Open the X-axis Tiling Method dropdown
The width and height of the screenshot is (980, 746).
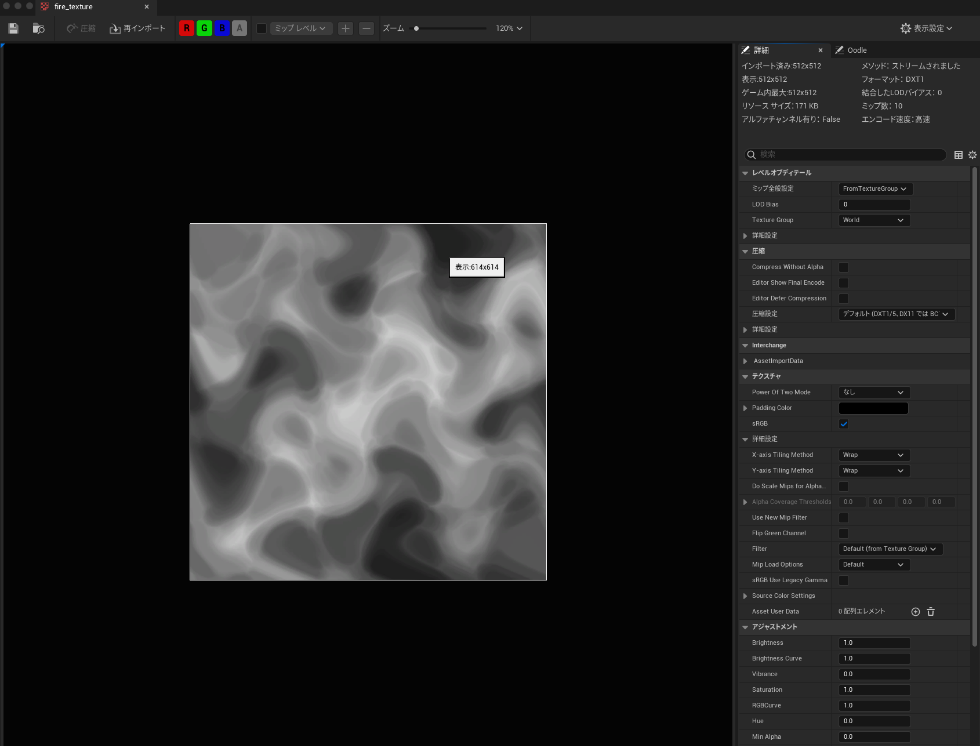click(x=871, y=454)
